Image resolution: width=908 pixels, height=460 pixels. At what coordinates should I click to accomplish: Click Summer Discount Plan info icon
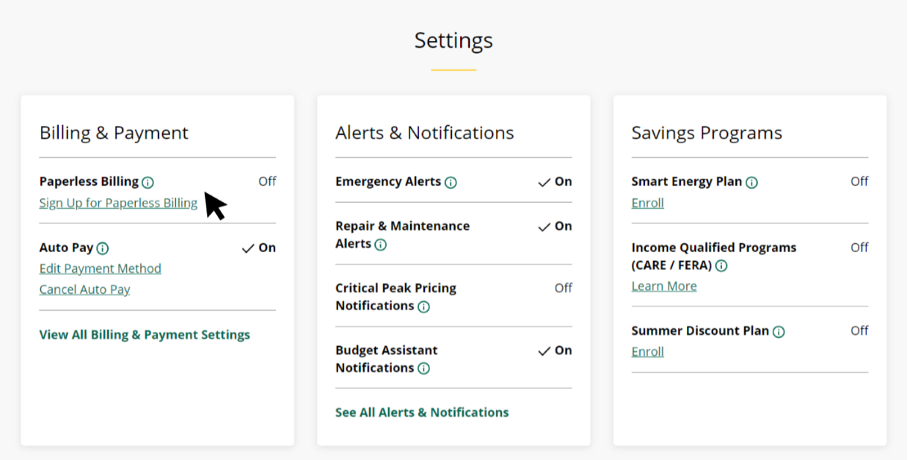(778, 331)
